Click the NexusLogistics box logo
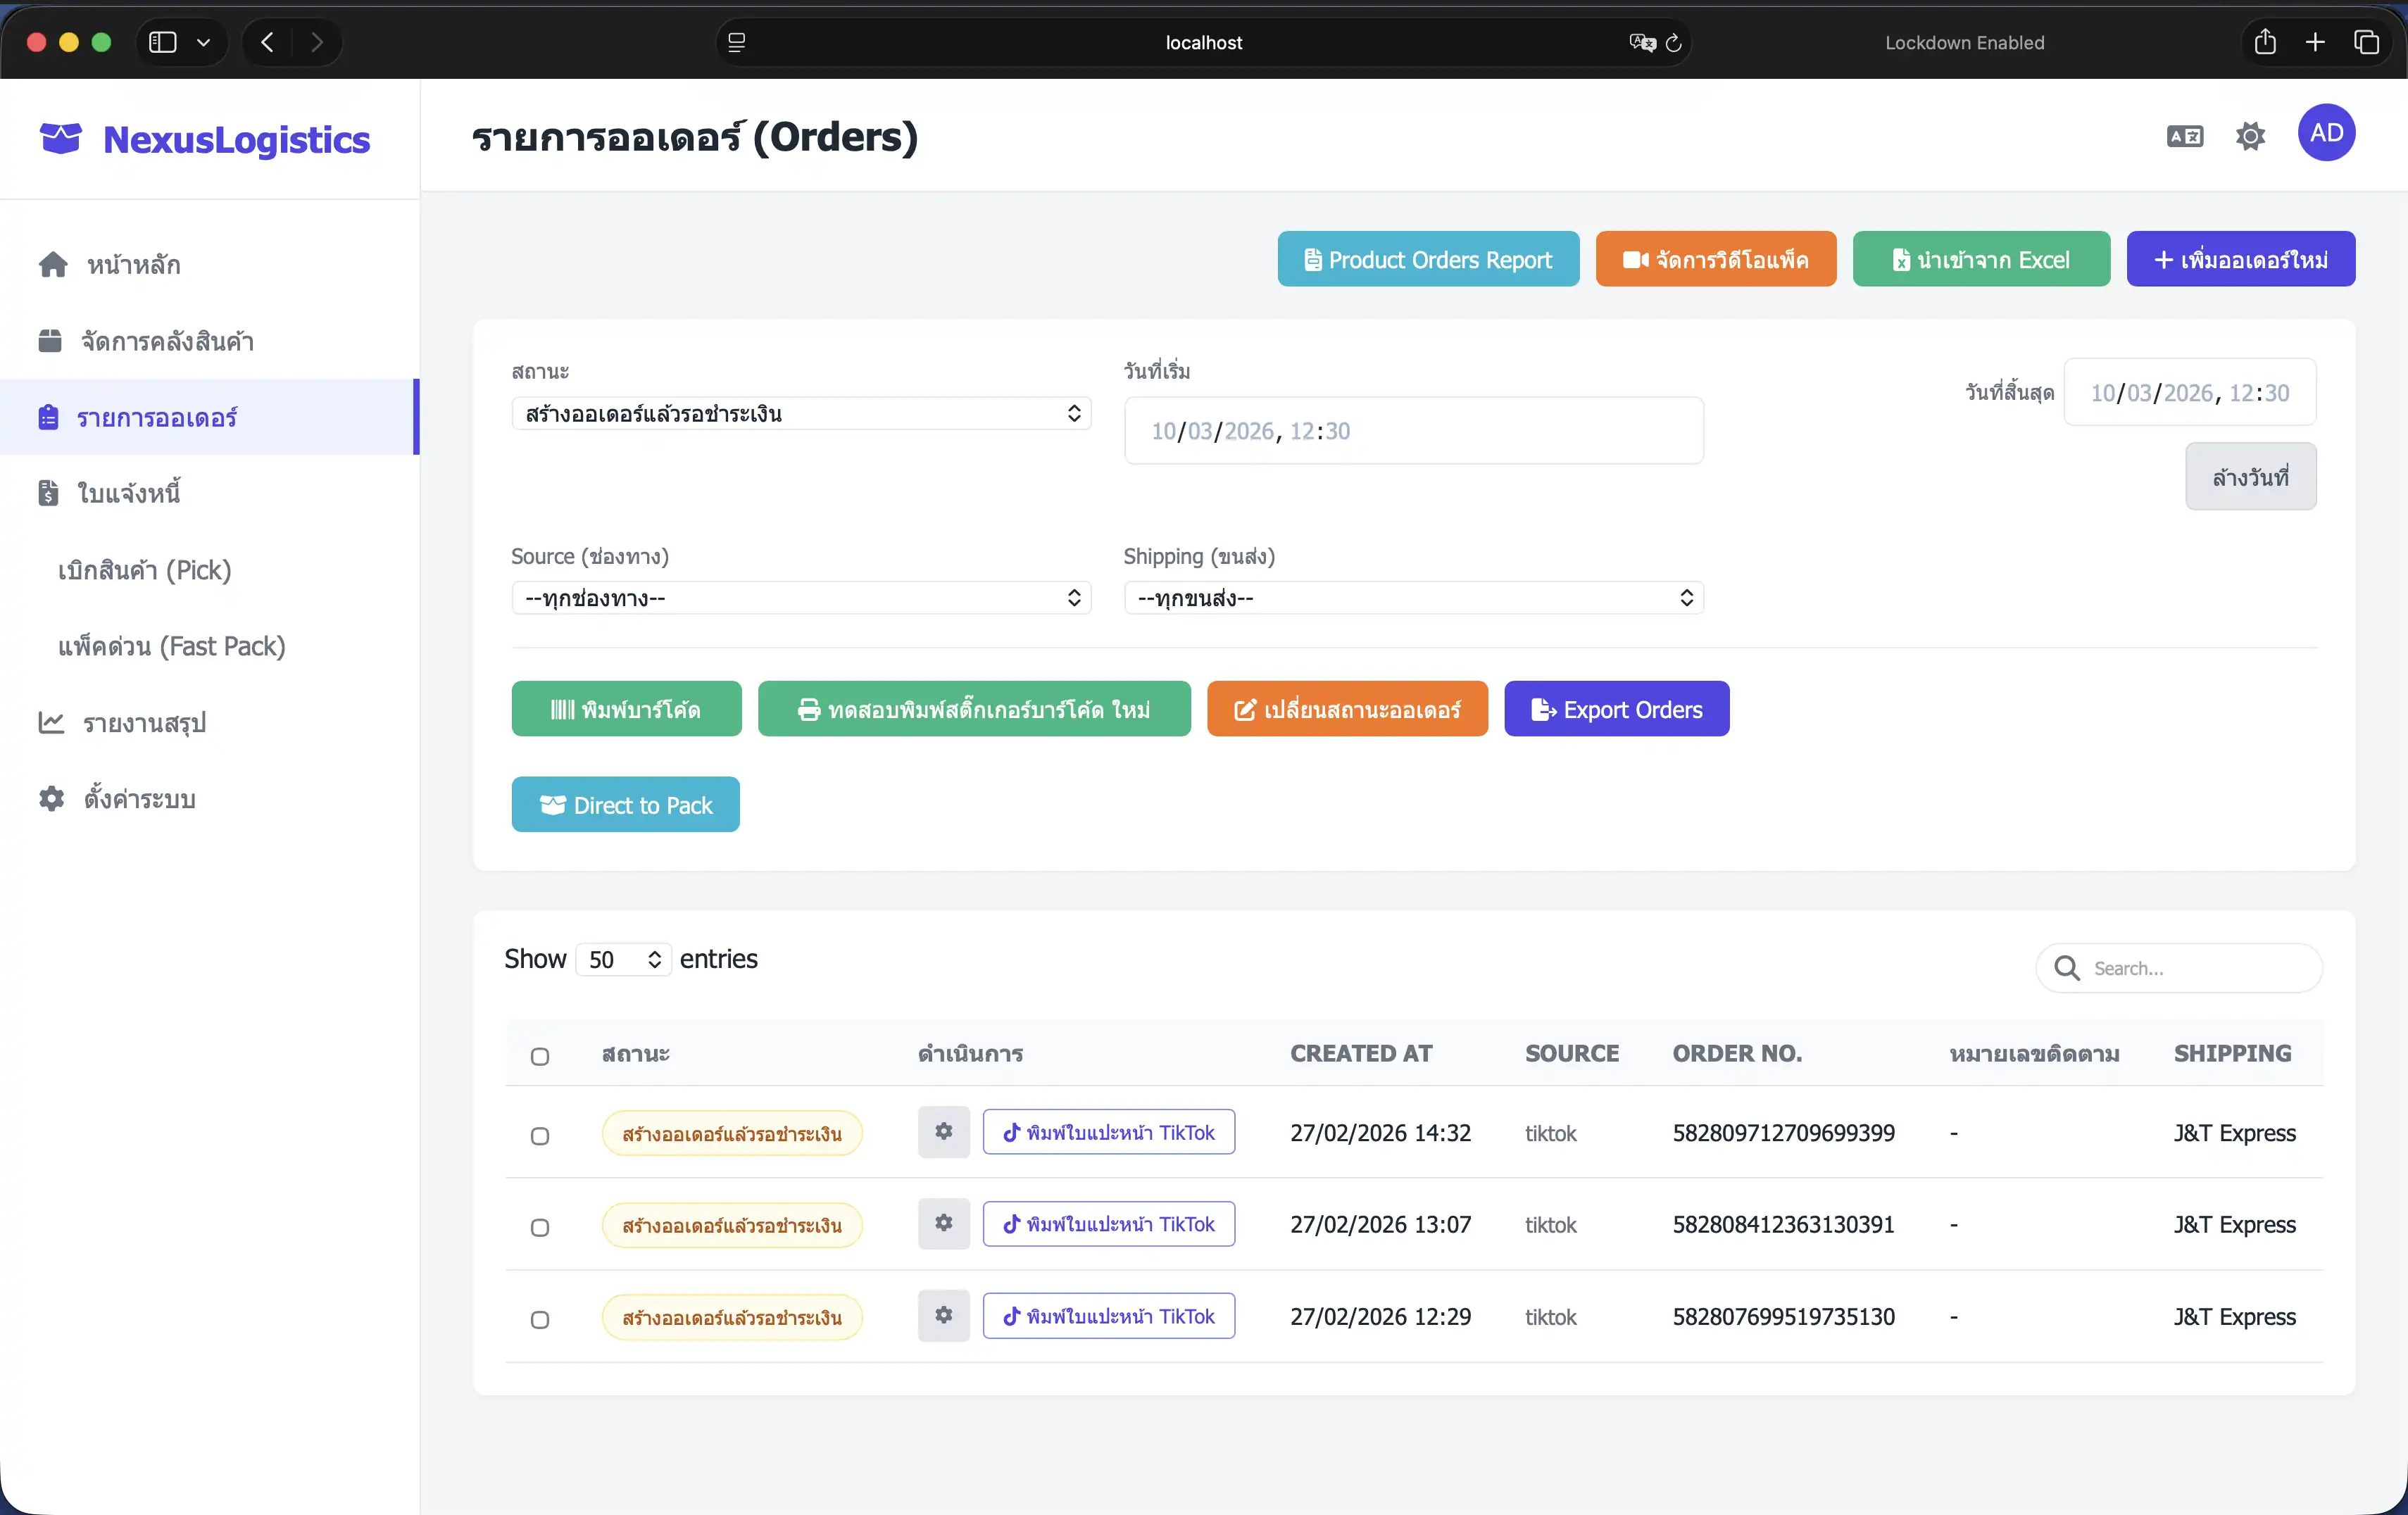The width and height of the screenshot is (2408, 1515). click(60, 139)
